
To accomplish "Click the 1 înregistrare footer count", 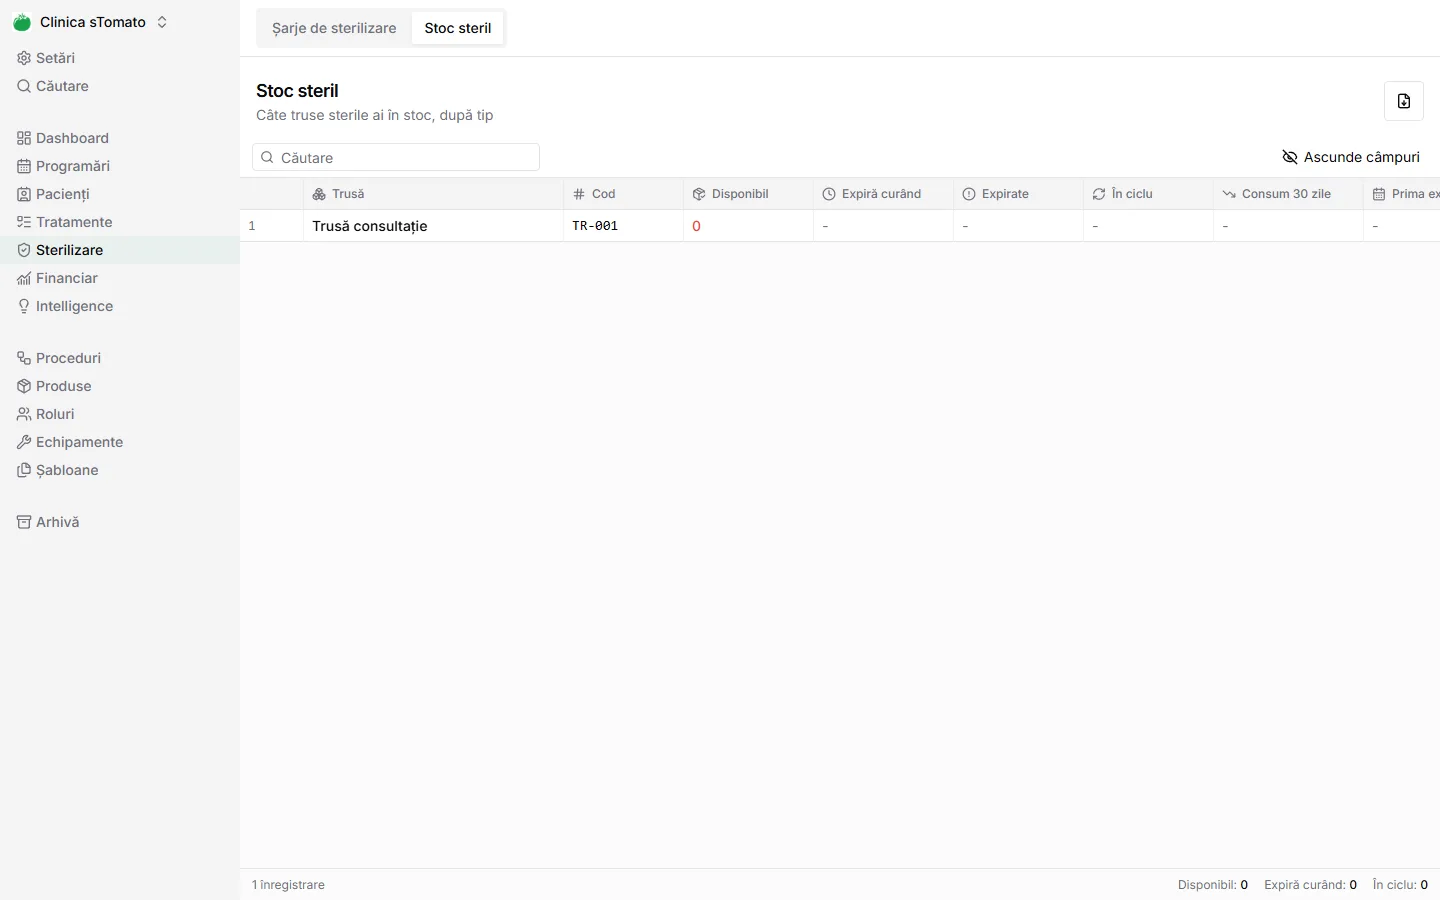I will point(288,885).
